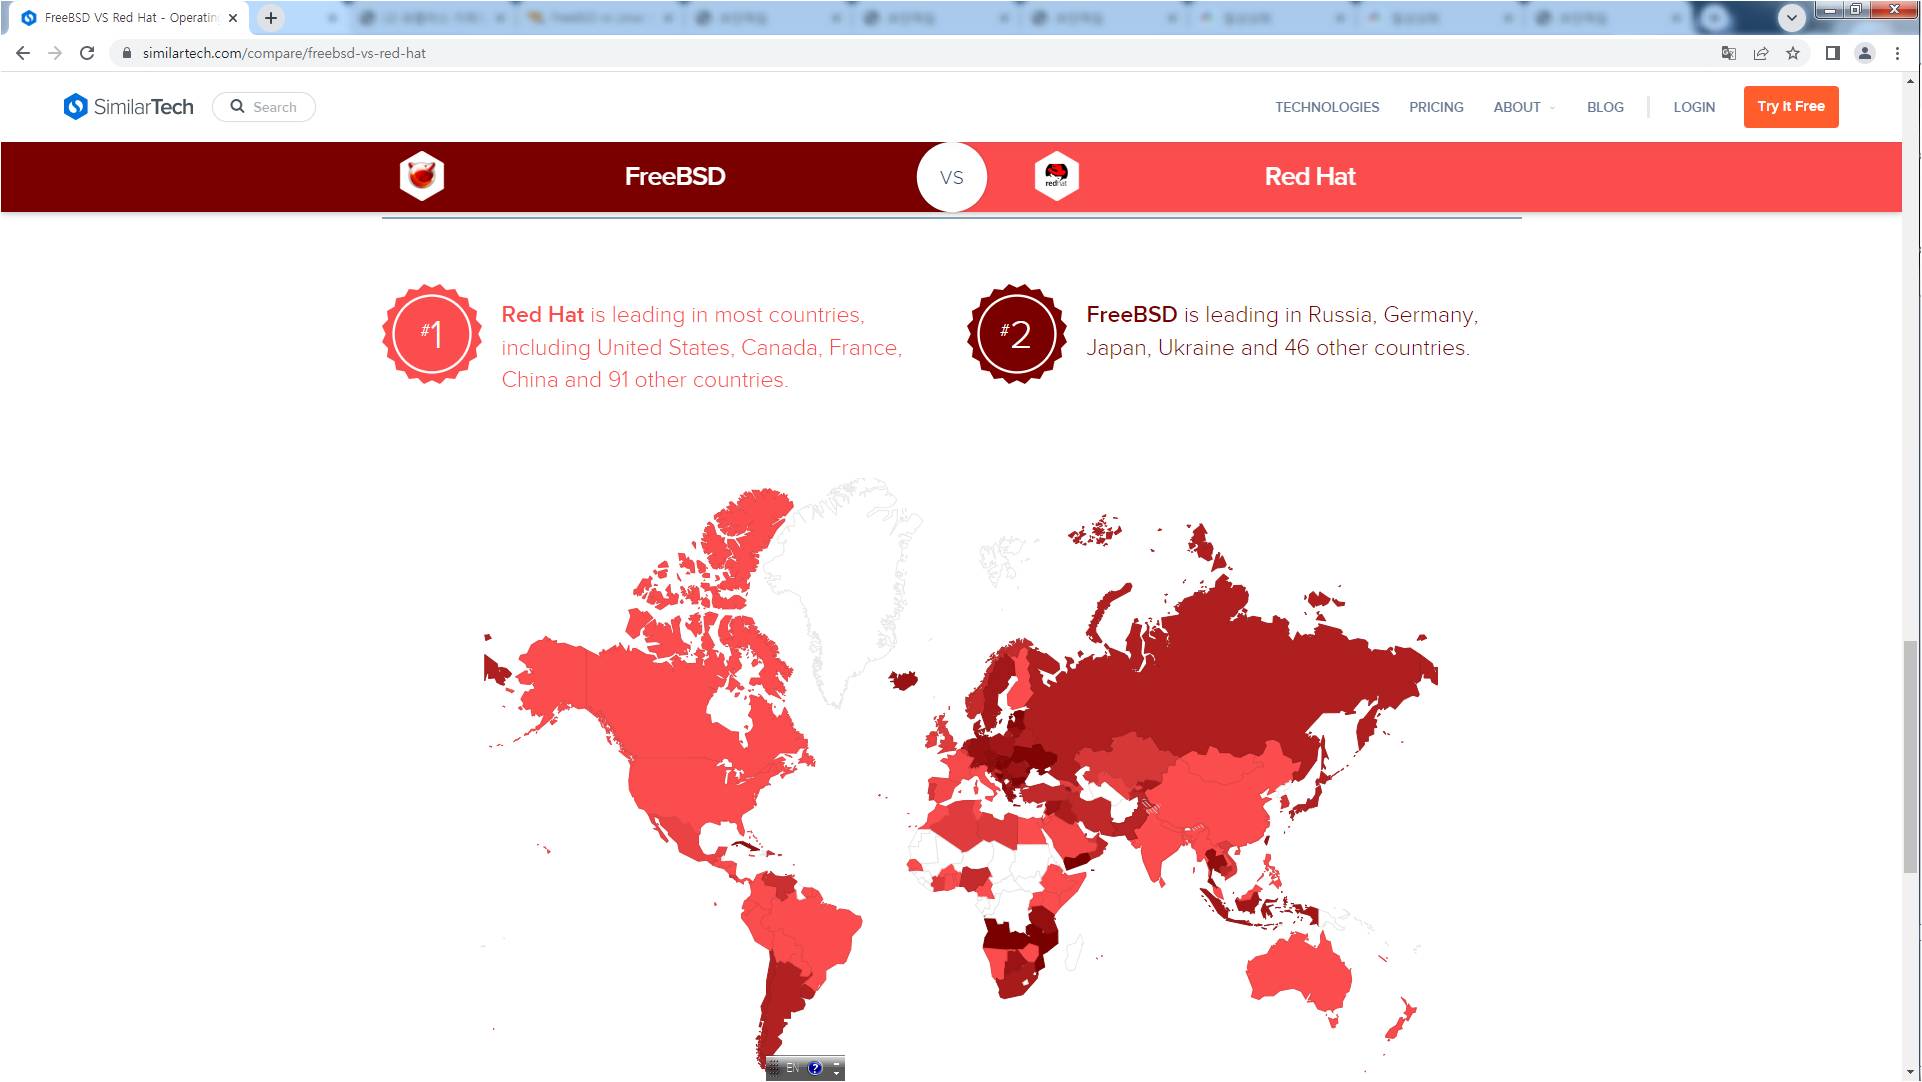The image size is (1922, 1082).
Task: Open the LOGIN link
Action: click(x=1694, y=107)
